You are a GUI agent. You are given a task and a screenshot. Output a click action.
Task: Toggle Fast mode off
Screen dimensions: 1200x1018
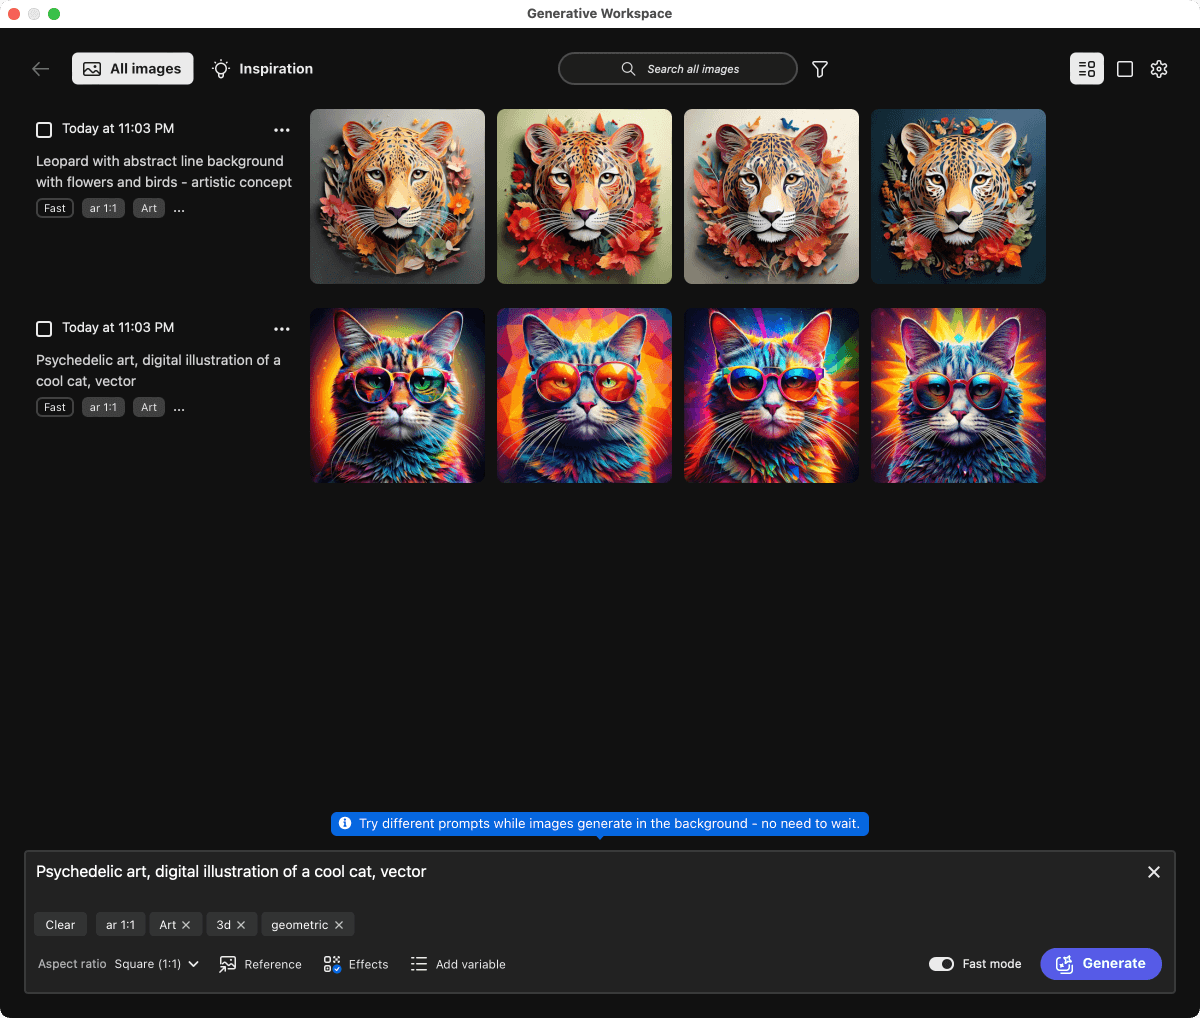[941, 964]
